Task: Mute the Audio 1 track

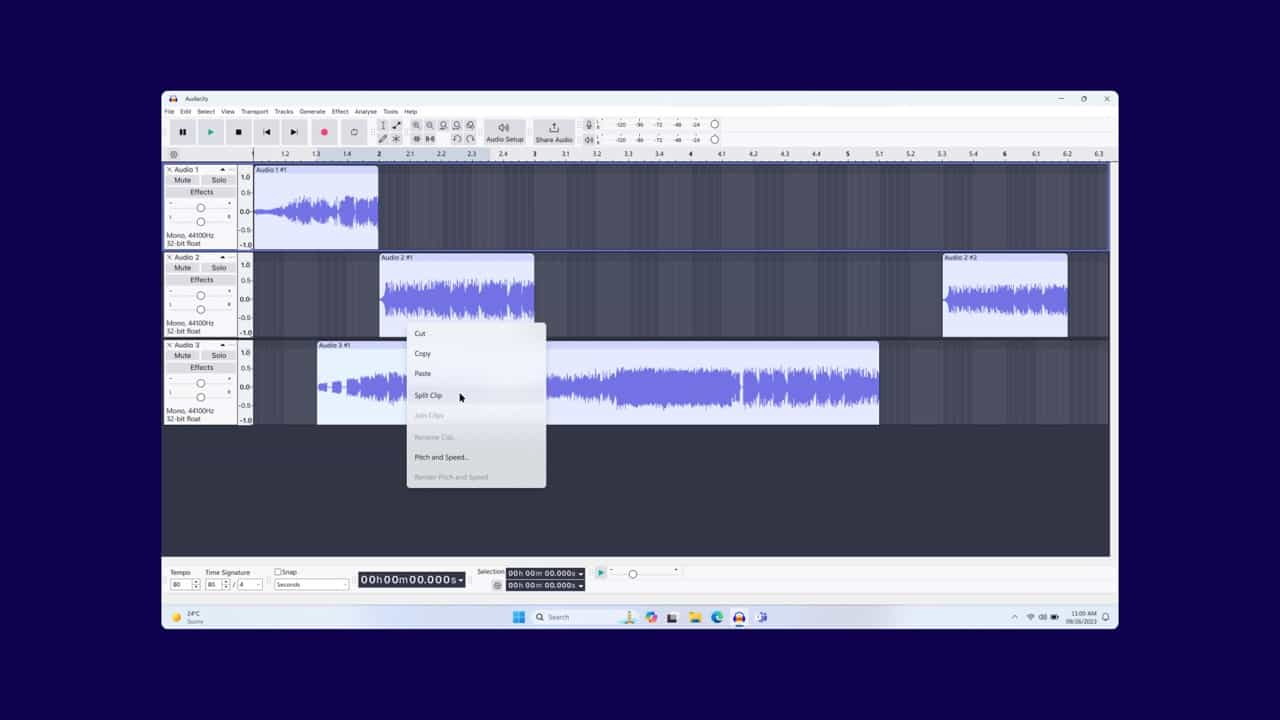Action: tap(182, 180)
